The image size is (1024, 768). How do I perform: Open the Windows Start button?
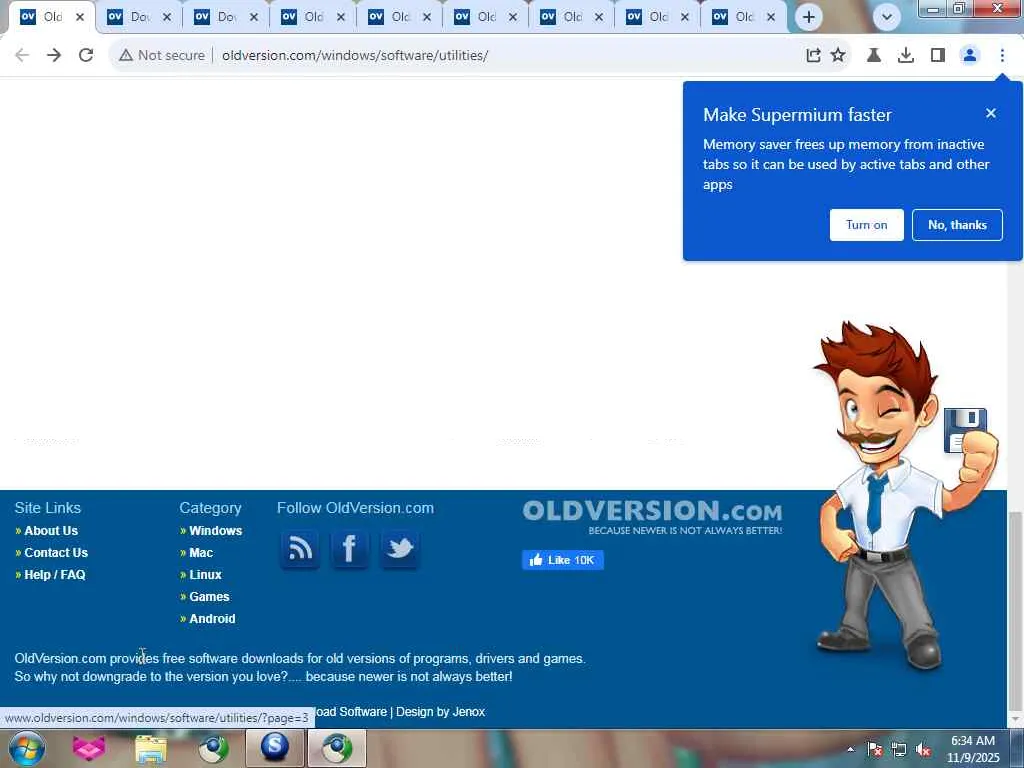(27, 748)
